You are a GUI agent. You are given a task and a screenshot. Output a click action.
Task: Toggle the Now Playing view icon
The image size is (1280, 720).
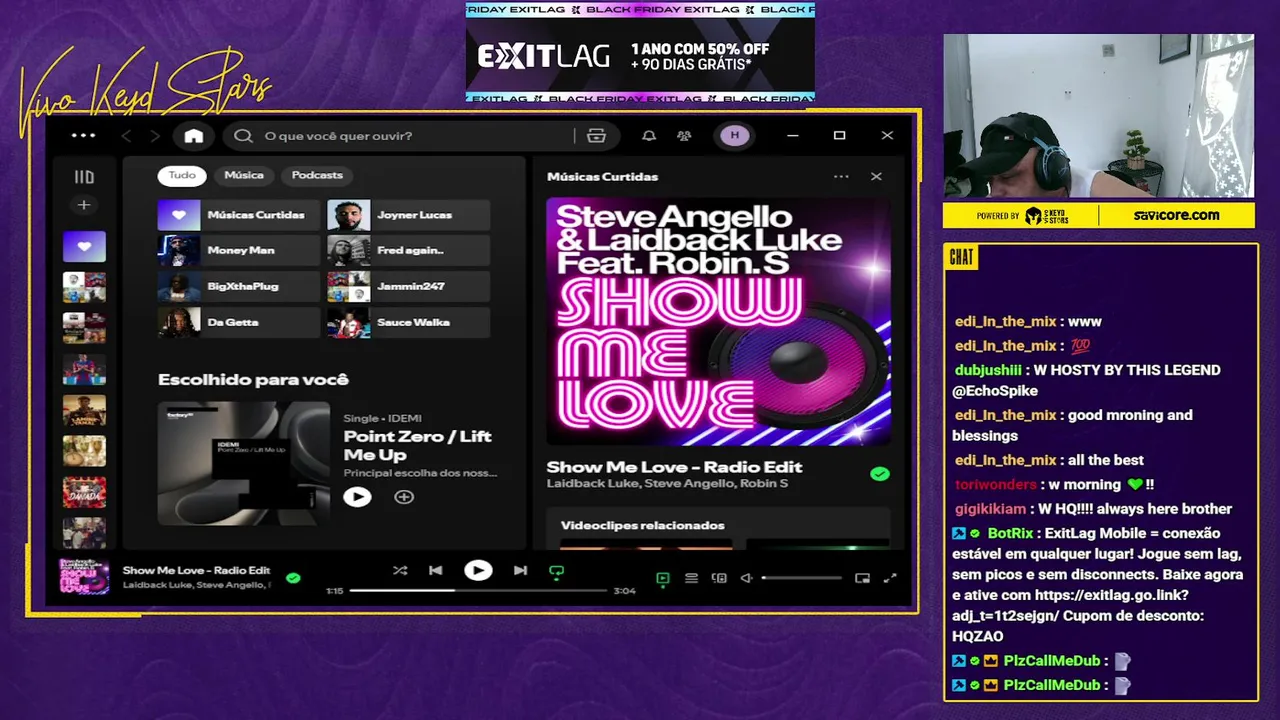pyautogui.click(x=662, y=578)
